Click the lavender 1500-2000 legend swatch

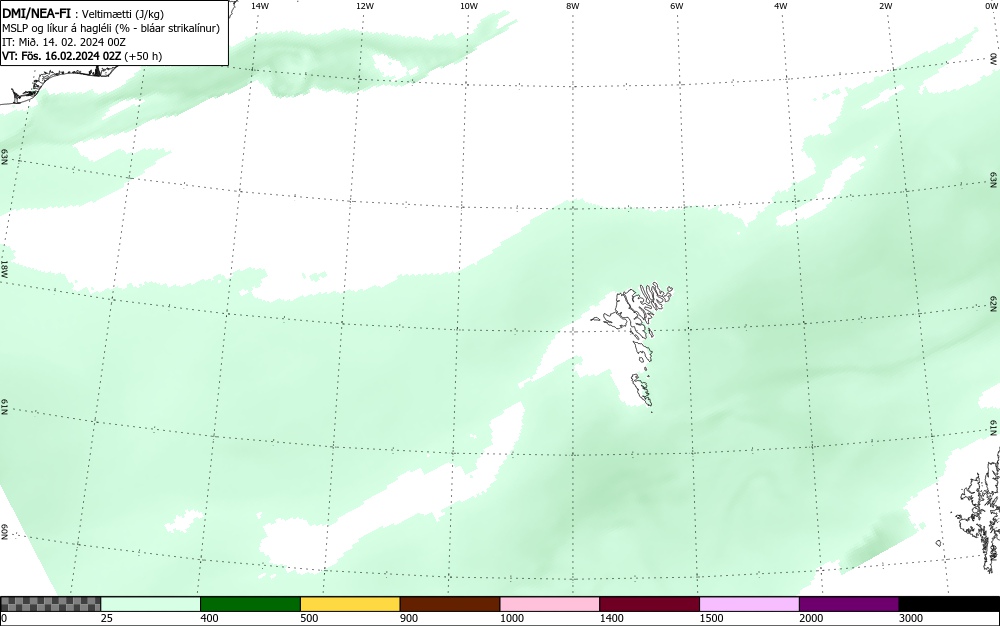(x=749, y=604)
